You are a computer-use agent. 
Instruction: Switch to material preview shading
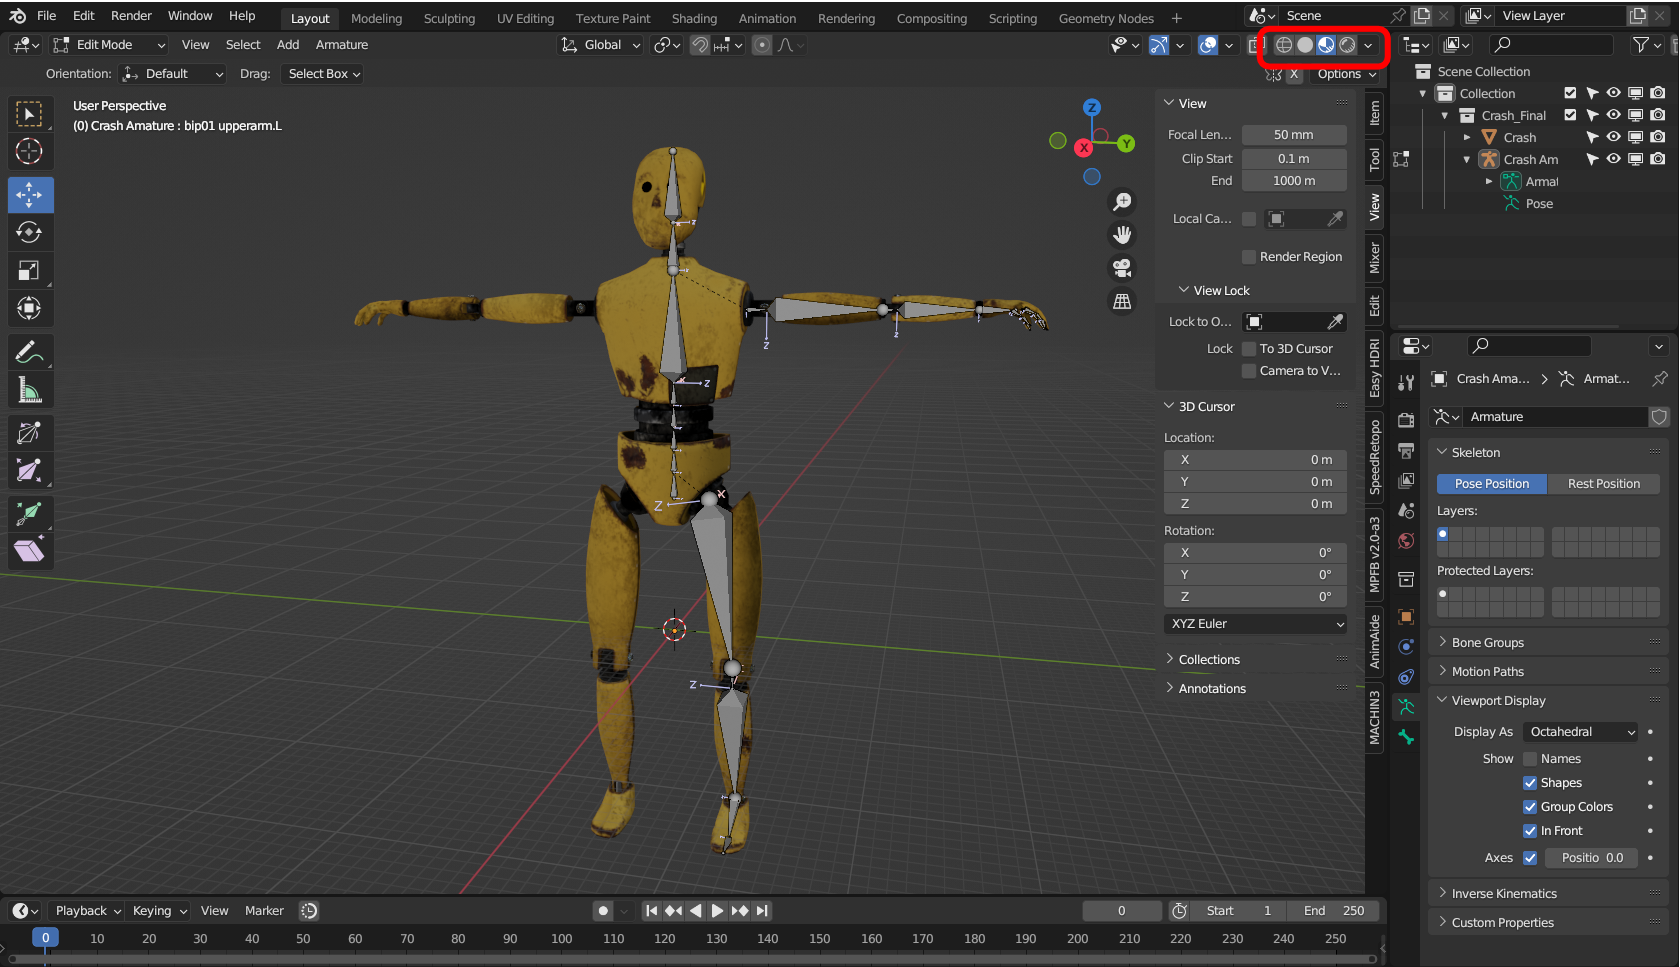click(1326, 45)
